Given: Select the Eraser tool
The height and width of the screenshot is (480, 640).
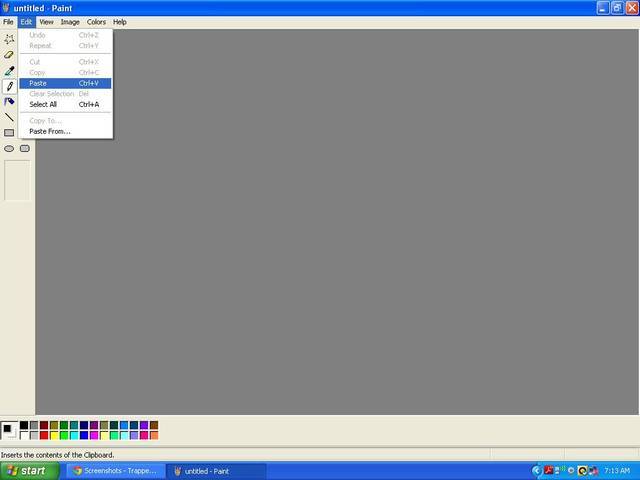Looking at the screenshot, I should (9, 55).
